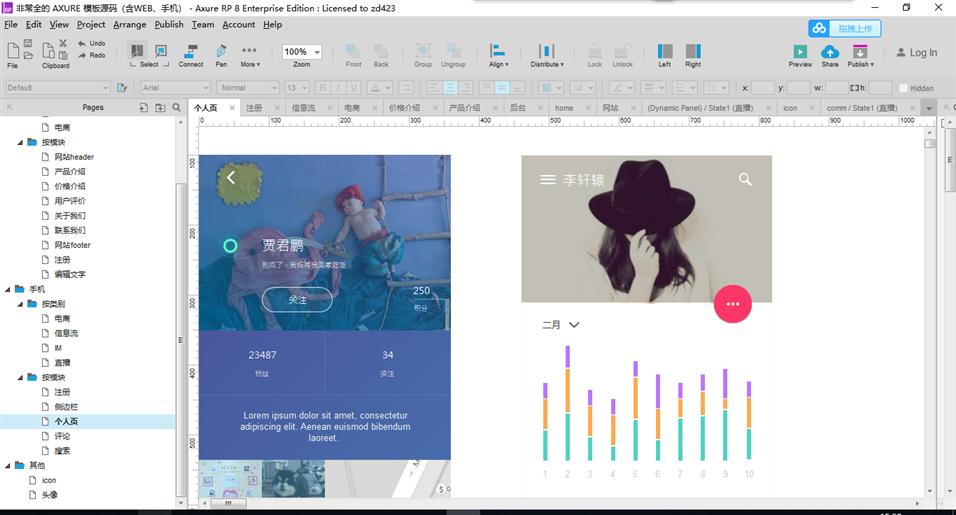The image size is (956, 515).
Task: Collapse the 手机 folder in Pages tree
Action: pyautogui.click(x=7, y=289)
